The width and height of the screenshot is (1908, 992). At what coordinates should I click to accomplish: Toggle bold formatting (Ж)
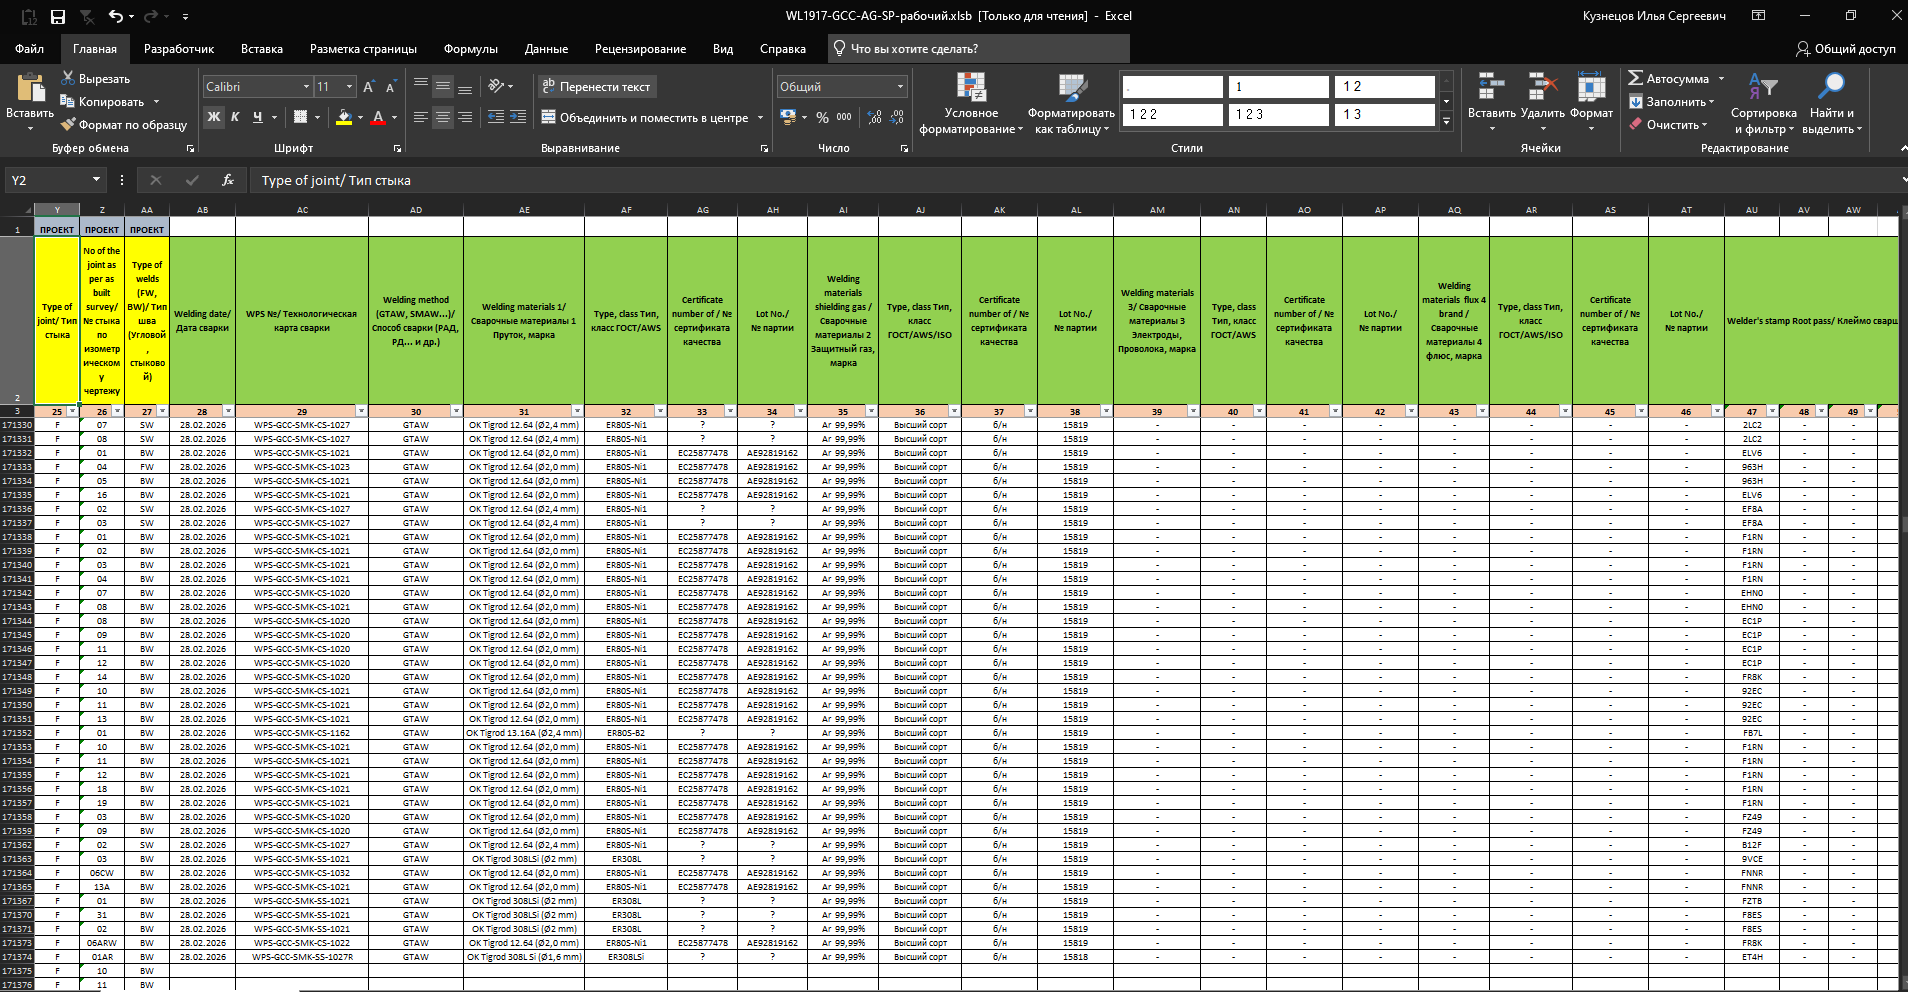[213, 117]
